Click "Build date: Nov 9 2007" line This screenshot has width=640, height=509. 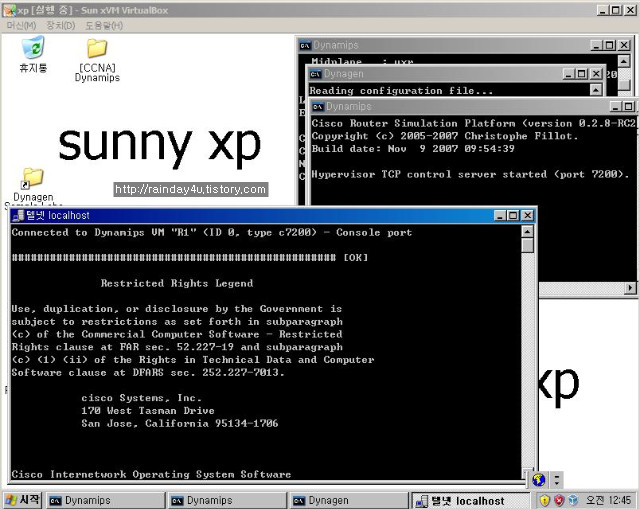[413, 149]
